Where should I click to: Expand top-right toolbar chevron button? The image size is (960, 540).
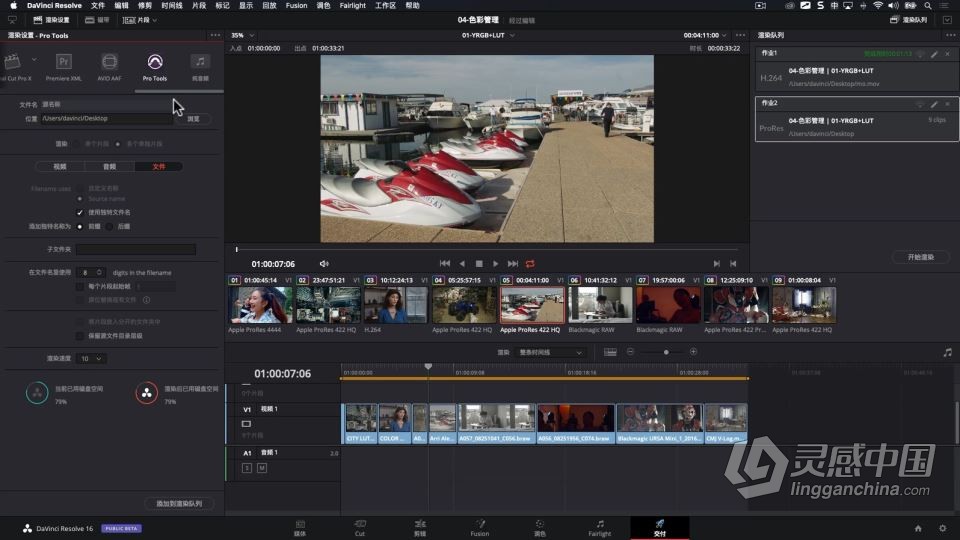click(x=947, y=20)
